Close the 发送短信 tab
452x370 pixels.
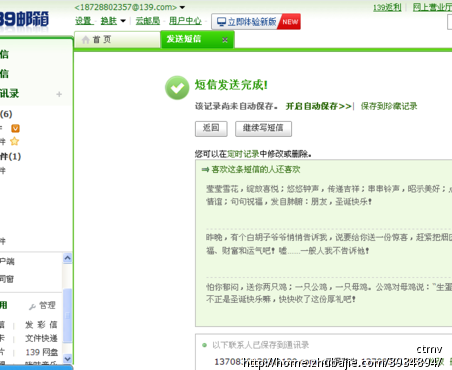(x=225, y=40)
